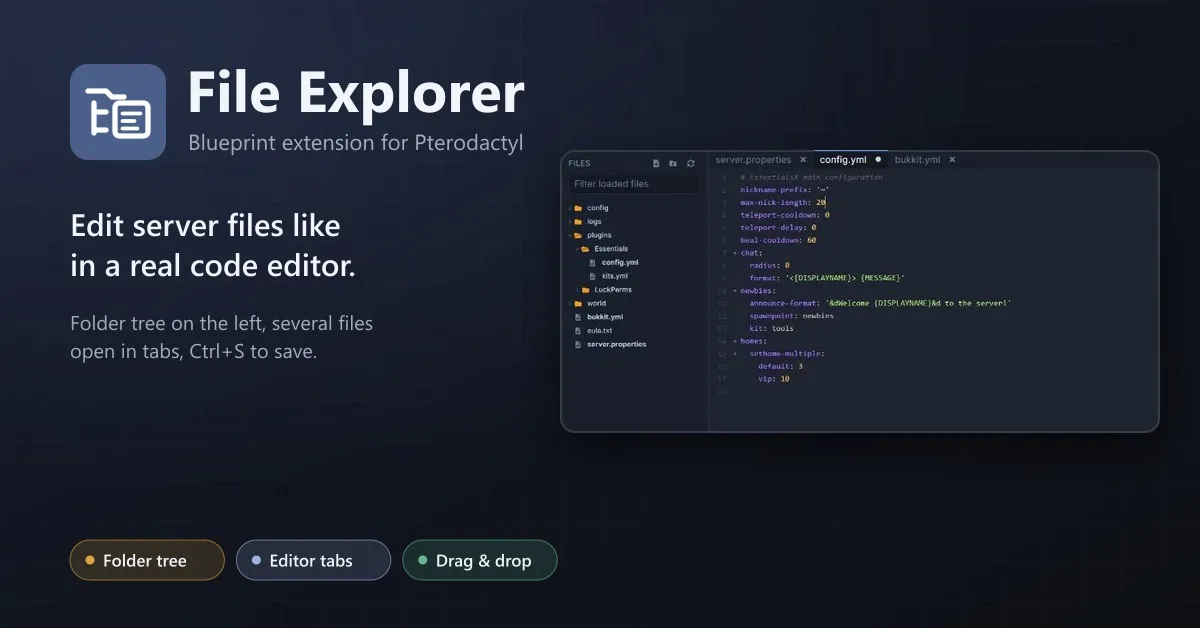The height and width of the screenshot is (628, 1200).
Task: Click the Editor tabs badge
Action: (x=313, y=560)
